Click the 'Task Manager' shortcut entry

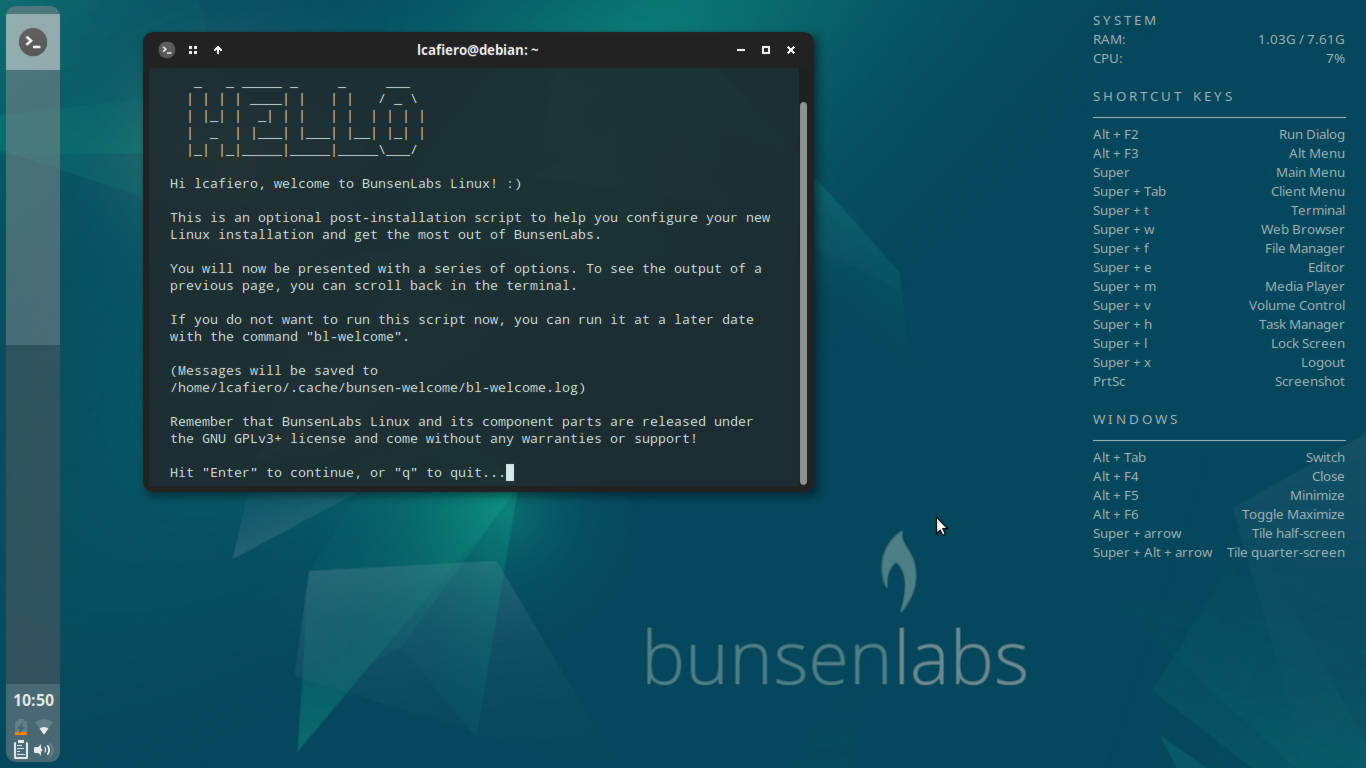1301,325
